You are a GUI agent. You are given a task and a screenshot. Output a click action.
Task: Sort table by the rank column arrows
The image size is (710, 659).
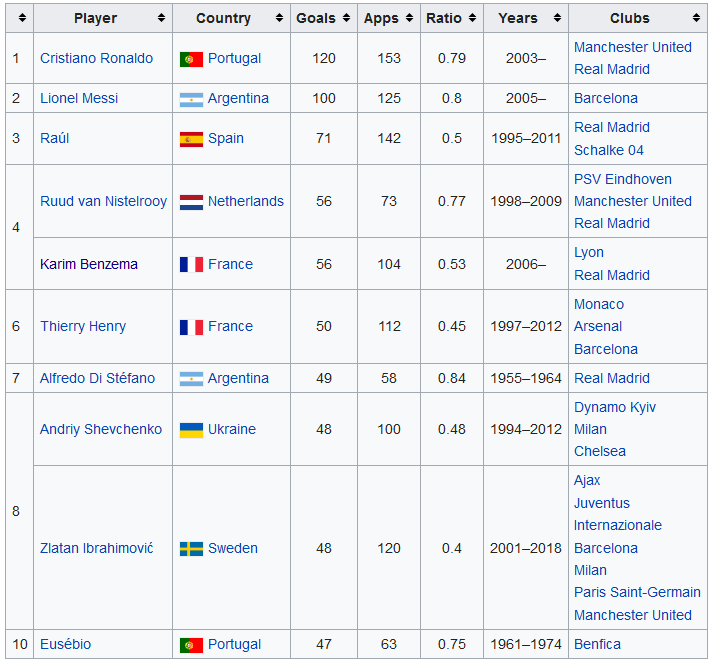[x=22, y=18]
